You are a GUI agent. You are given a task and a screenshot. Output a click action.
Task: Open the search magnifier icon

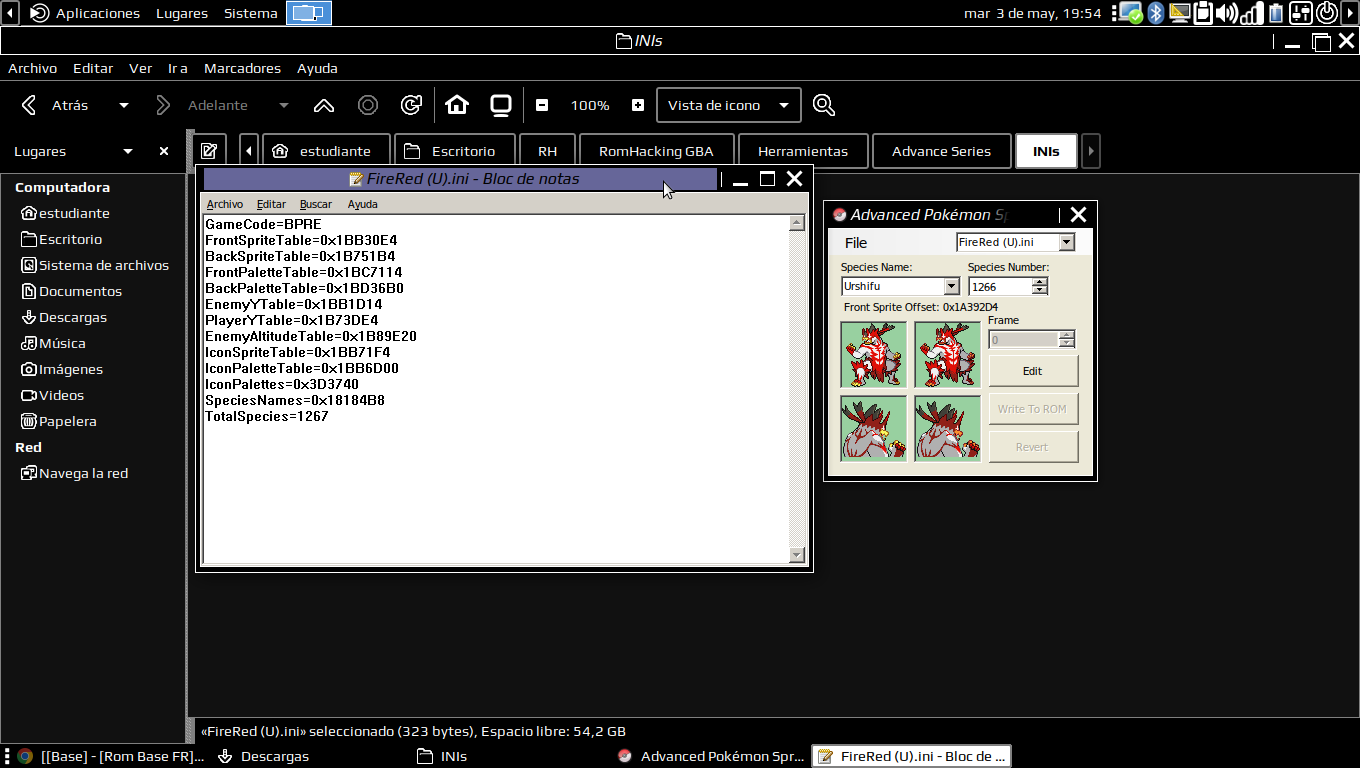pyautogui.click(x=823, y=105)
